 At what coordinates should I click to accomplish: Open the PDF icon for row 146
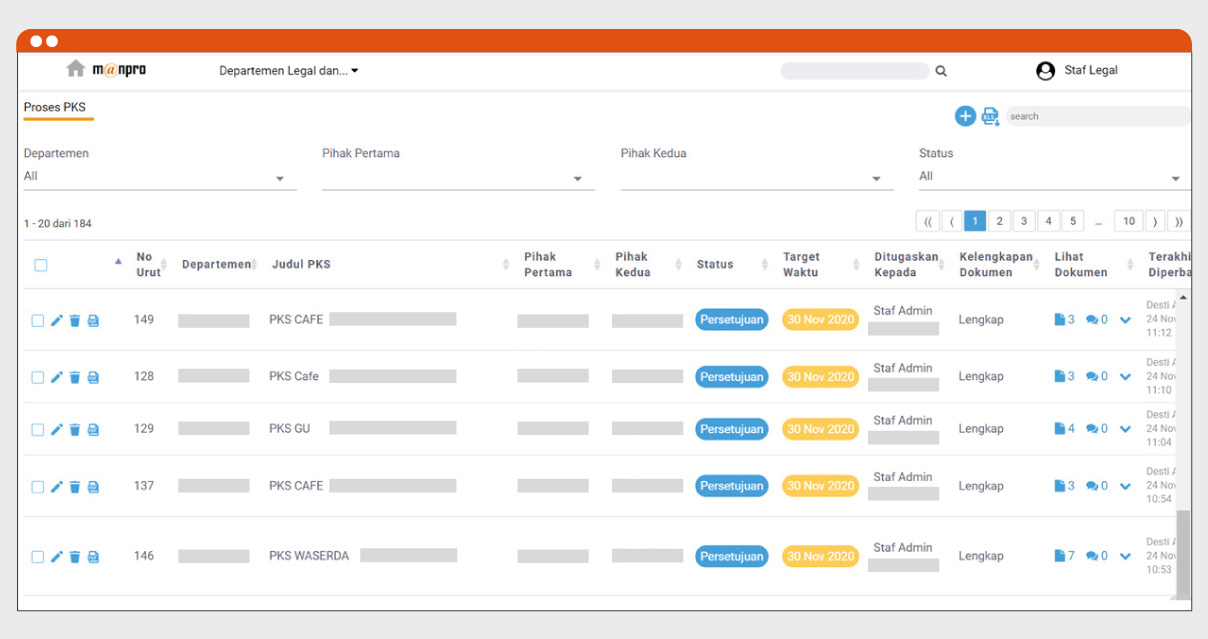[x=93, y=557]
